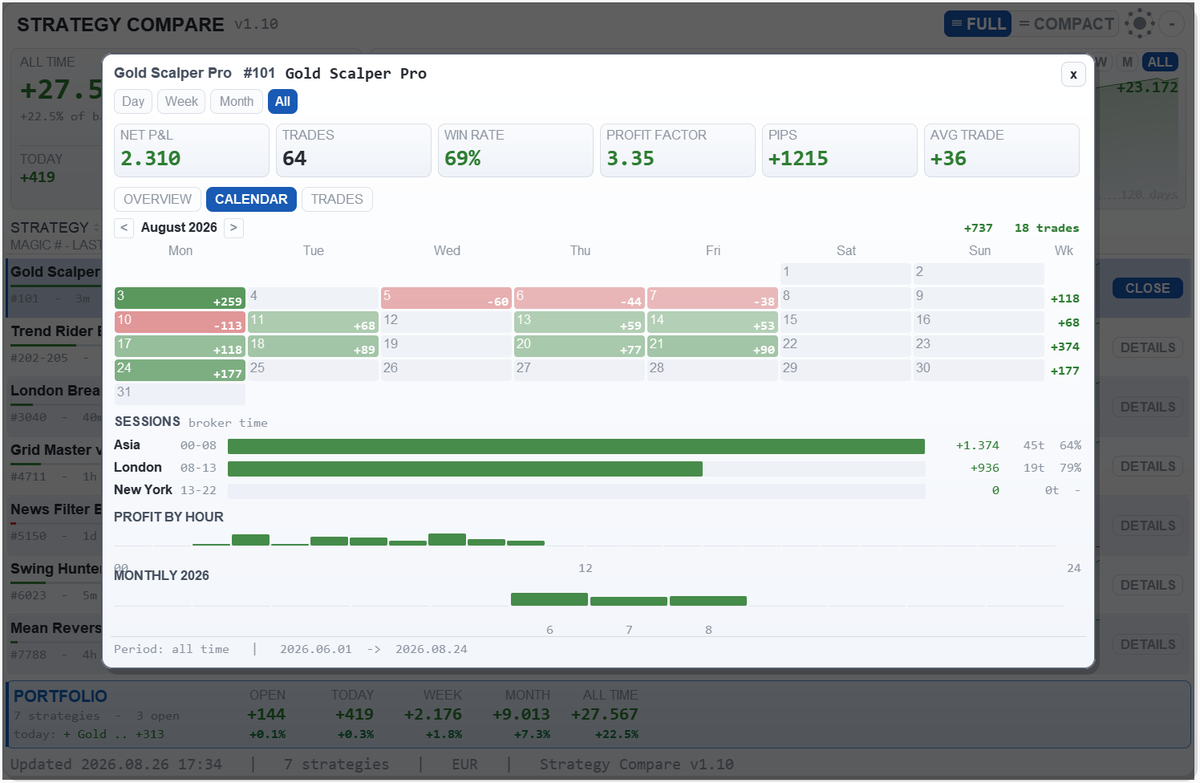This screenshot has width=1200, height=783.
Task: Click calendar day 3 with +259
Action: 180,298
